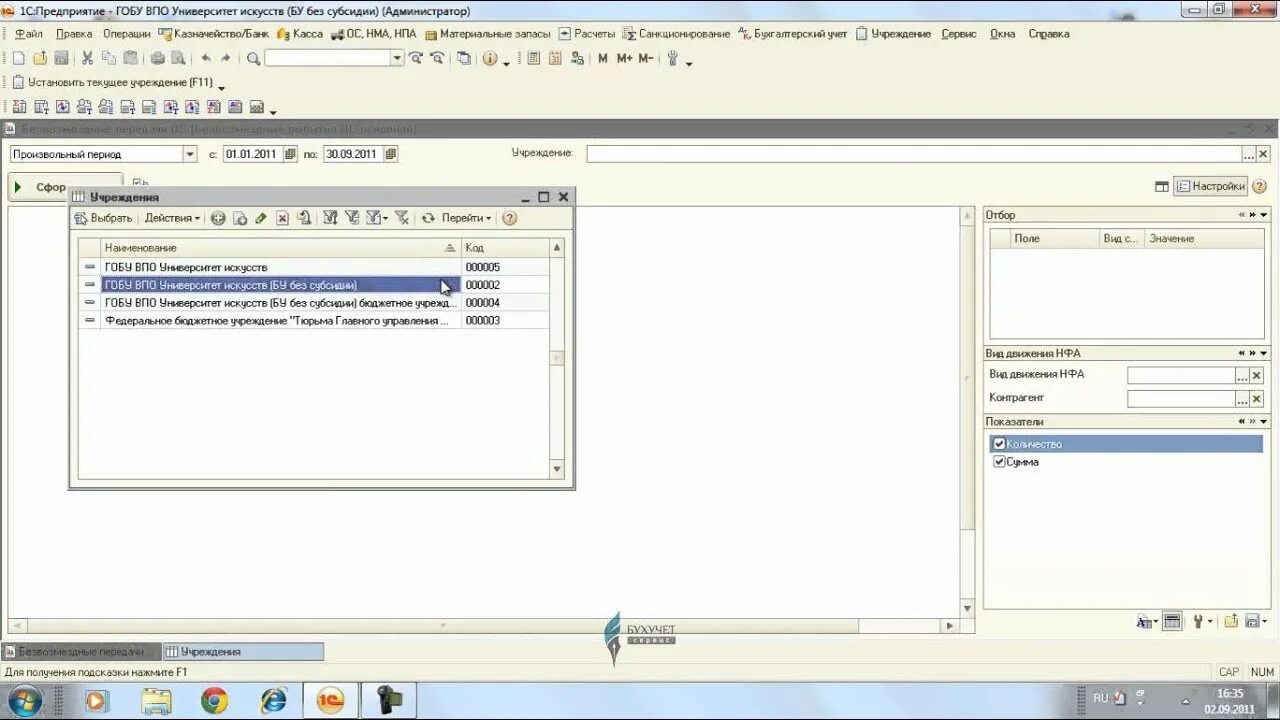Screen dimensions: 1280x720
Task: Open the Help info icon in main toolbar
Action: point(489,59)
